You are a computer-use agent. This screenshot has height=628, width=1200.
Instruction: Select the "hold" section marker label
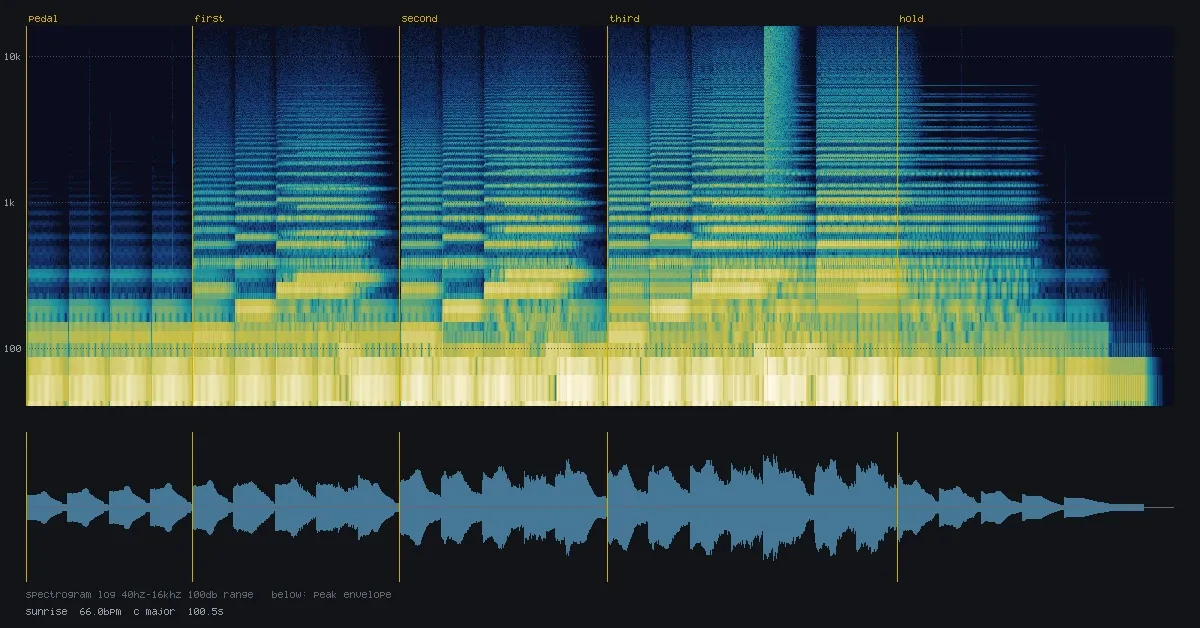coord(911,19)
